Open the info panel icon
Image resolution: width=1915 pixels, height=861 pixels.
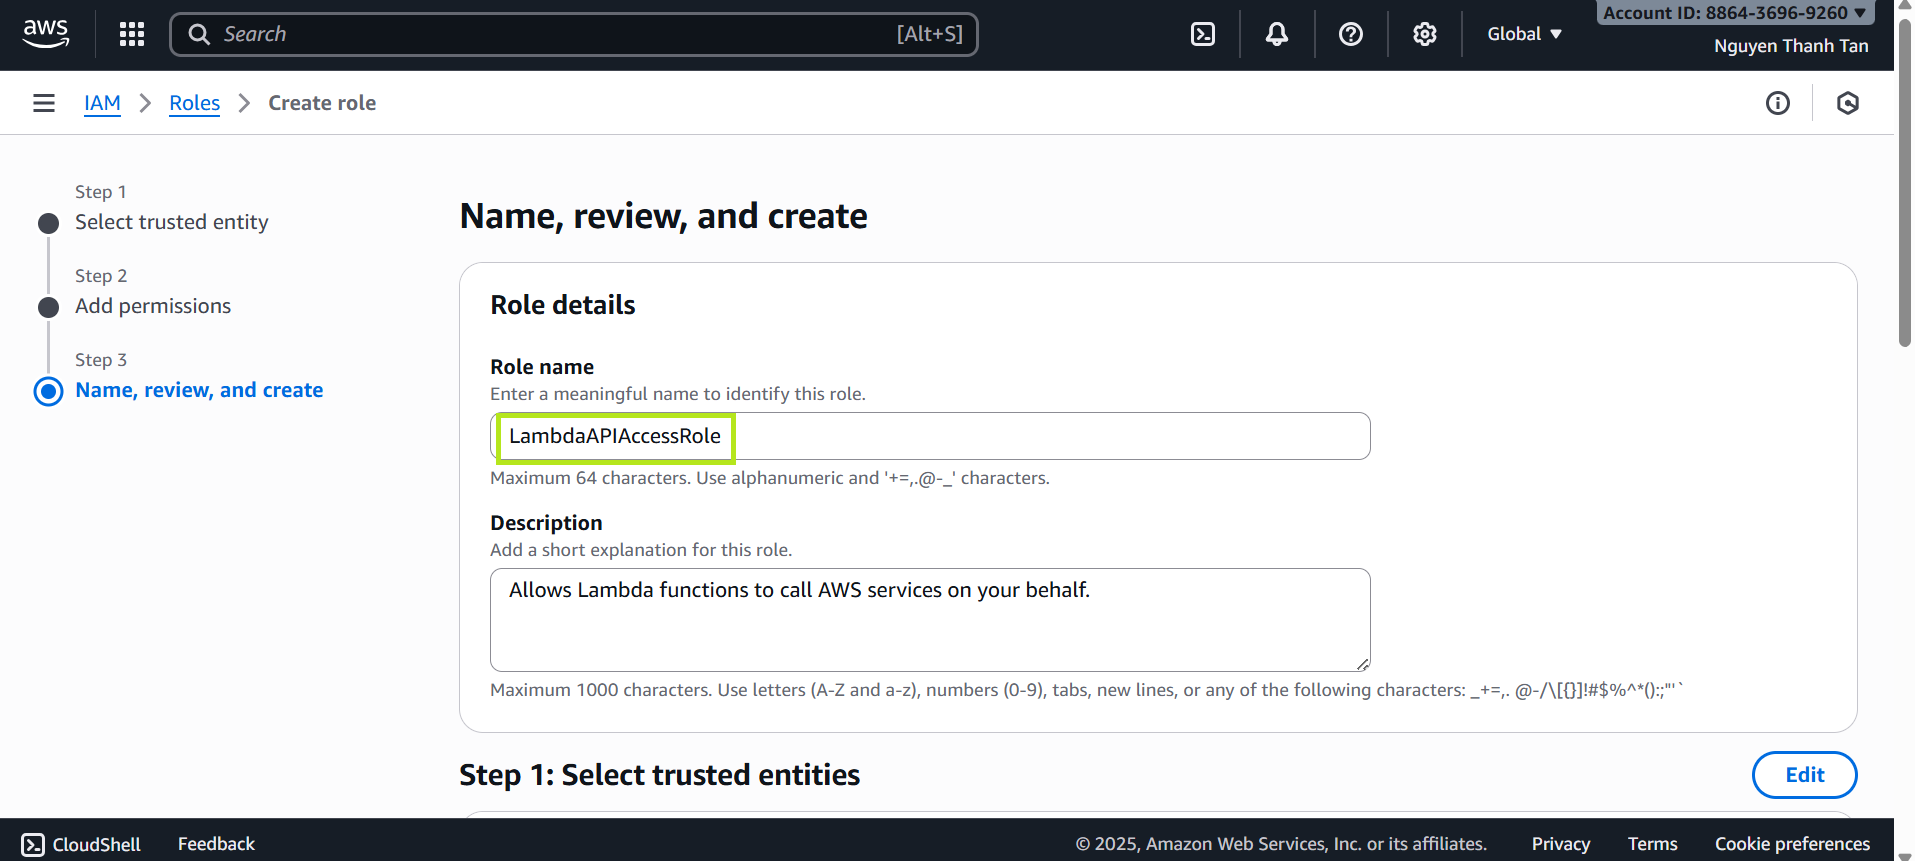pos(1778,103)
